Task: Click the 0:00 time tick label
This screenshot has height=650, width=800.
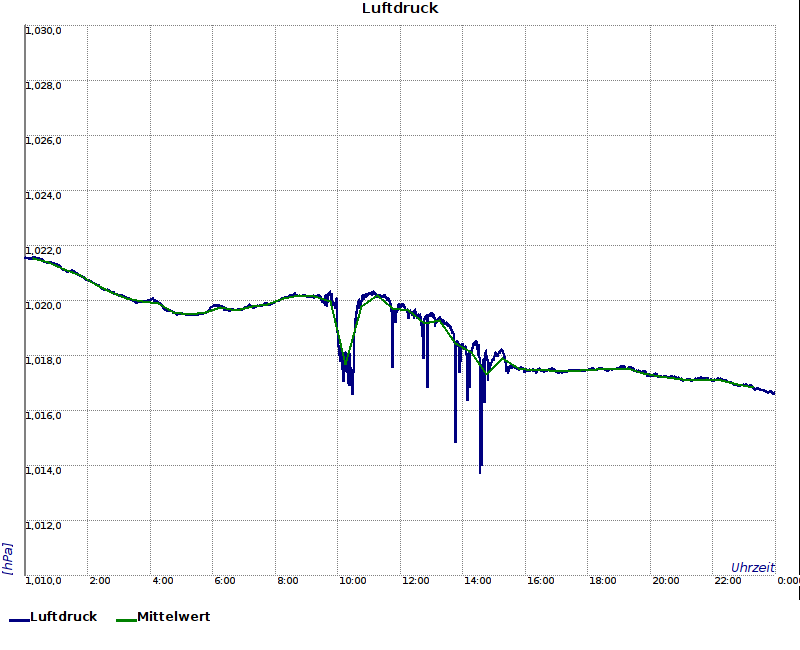Action: [x=788, y=581]
